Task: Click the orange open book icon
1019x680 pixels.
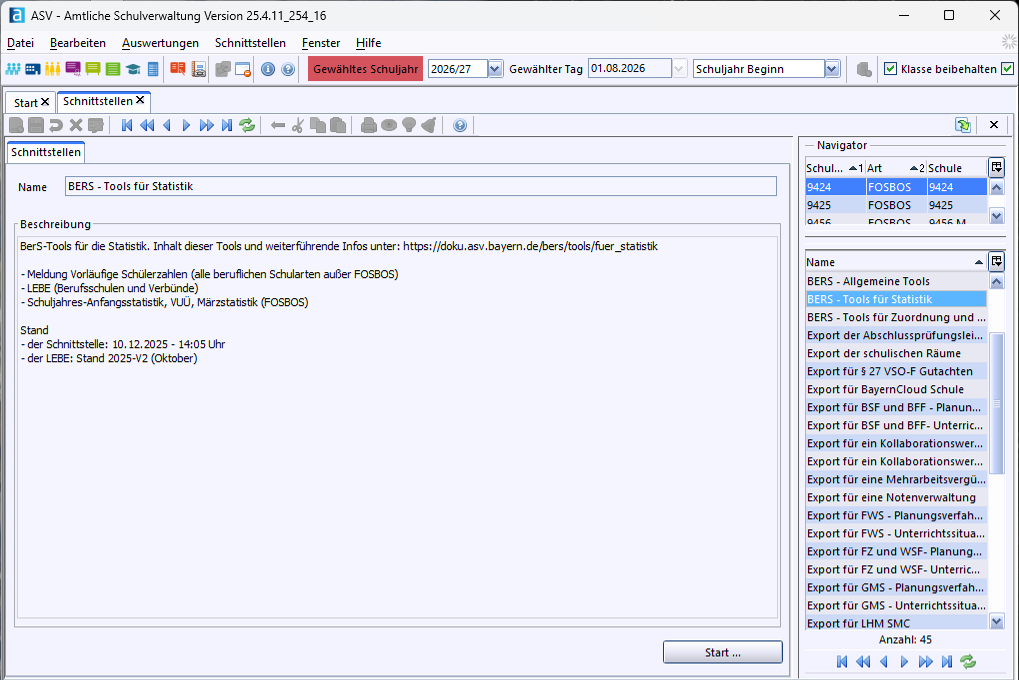Action: 177,69
